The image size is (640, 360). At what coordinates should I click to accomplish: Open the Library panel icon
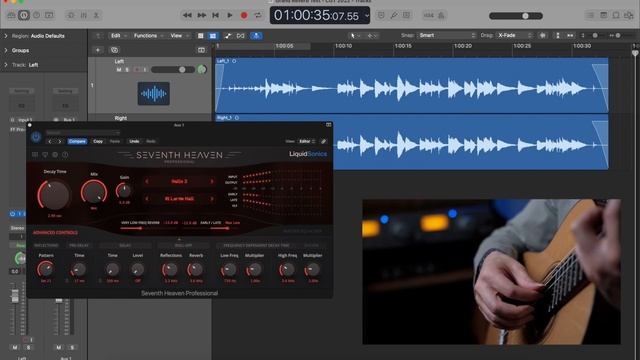(x=11, y=16)
